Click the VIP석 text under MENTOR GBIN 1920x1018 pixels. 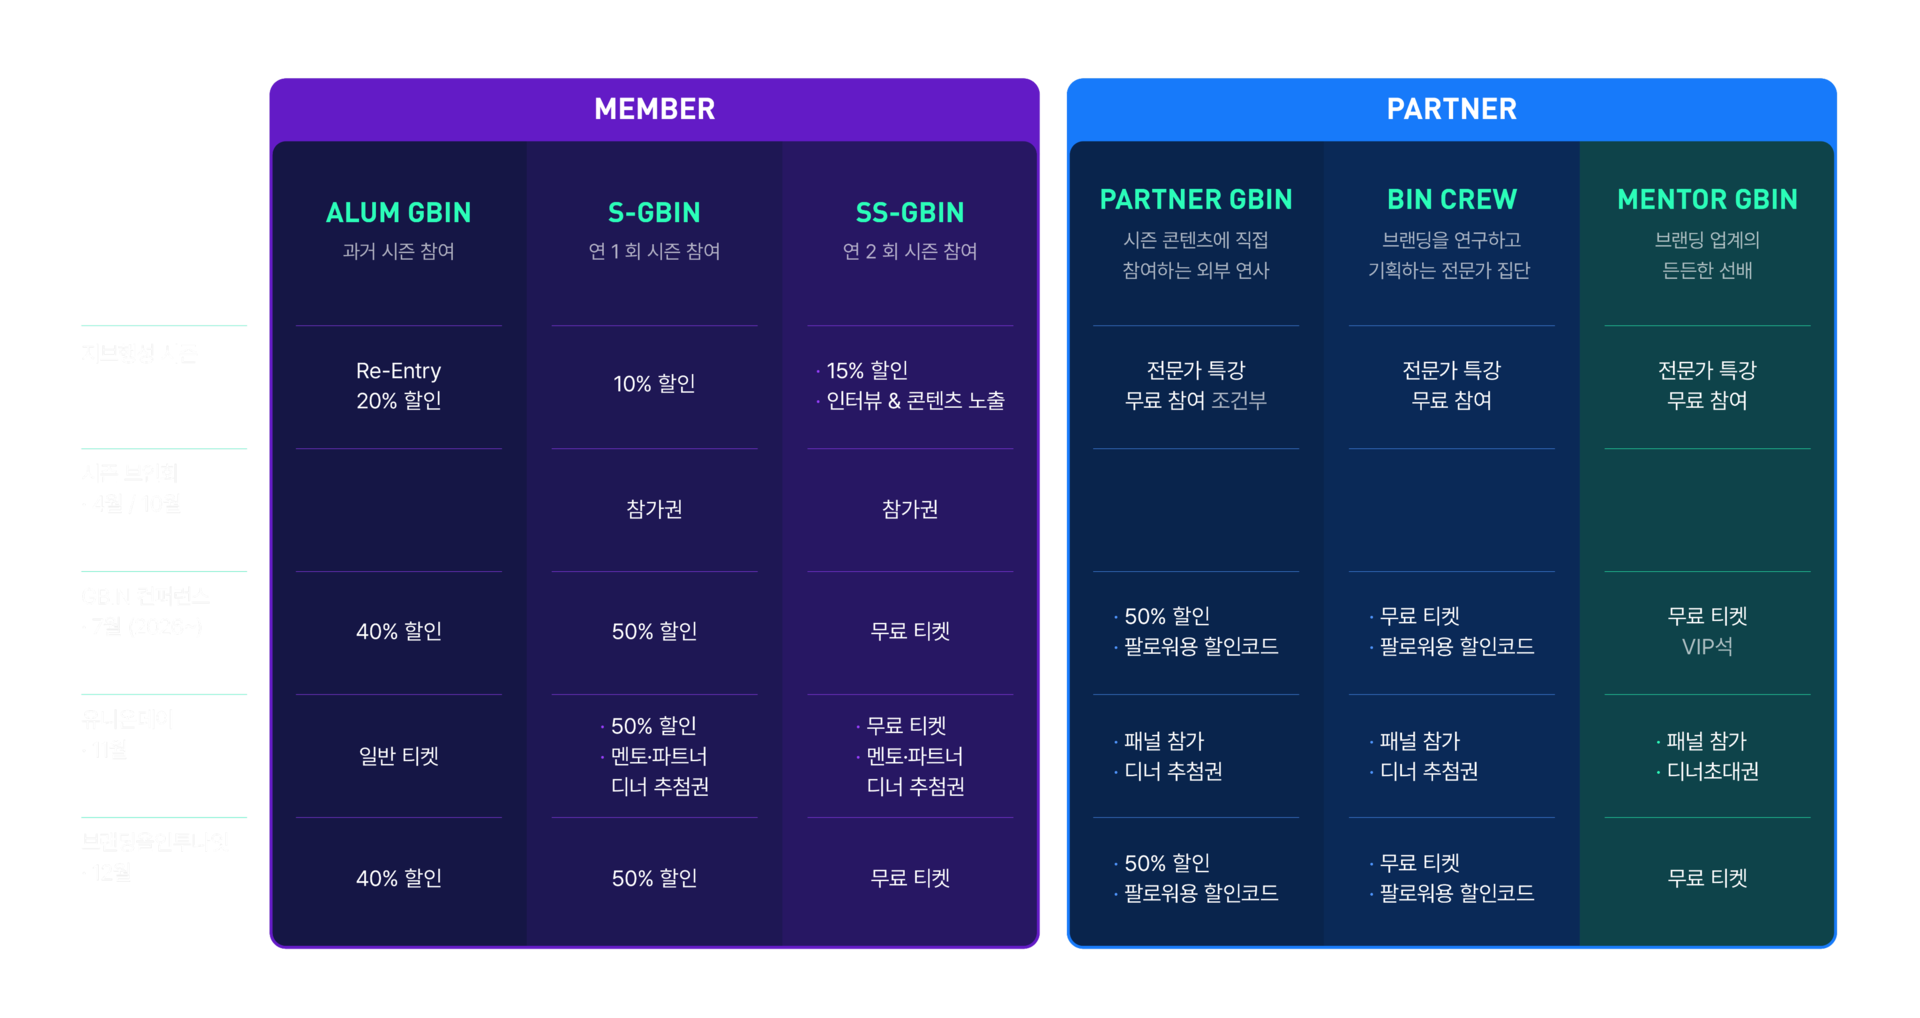click(1707, 646)
